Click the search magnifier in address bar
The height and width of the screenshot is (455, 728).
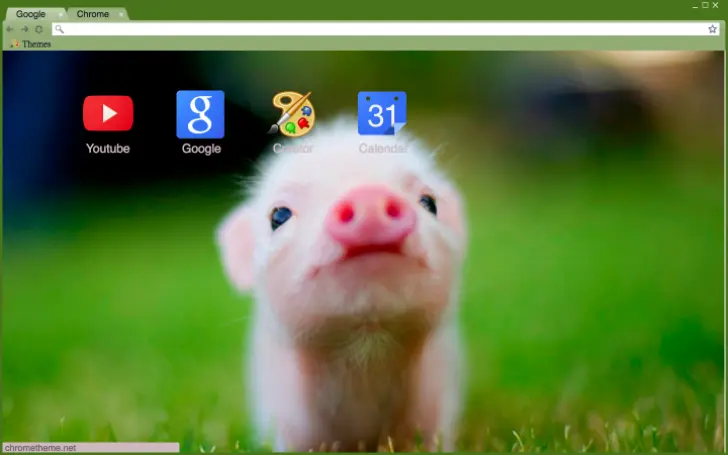point(59,29)
